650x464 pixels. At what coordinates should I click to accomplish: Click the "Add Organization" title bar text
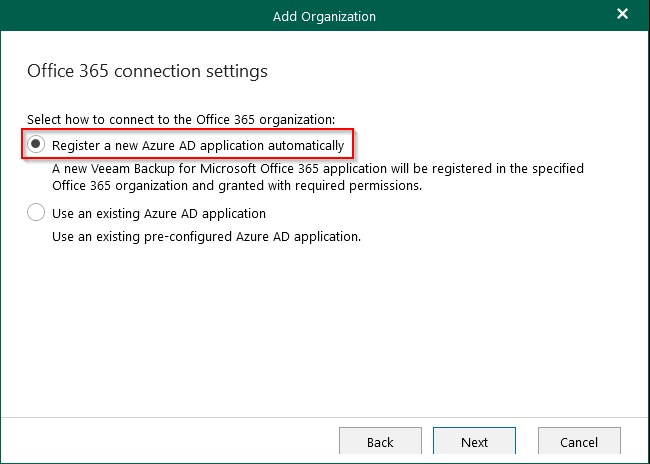click(324, 17)
